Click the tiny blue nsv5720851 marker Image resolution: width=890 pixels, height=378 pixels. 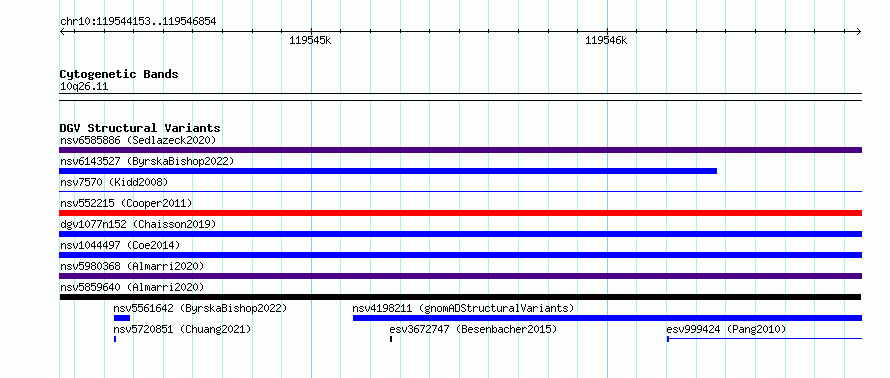pos(115,339)
